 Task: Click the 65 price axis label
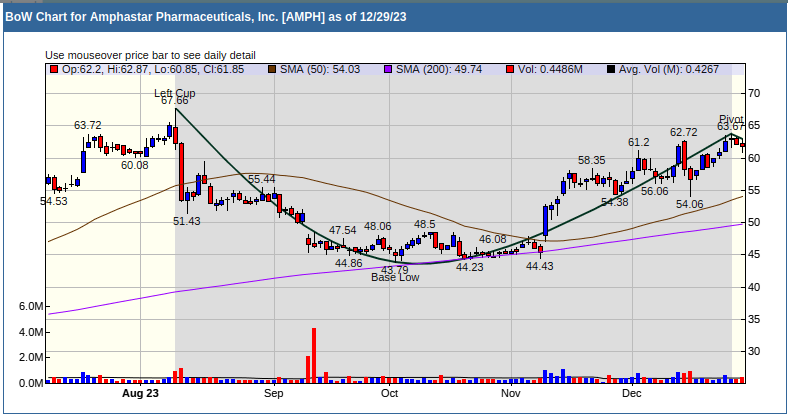click(754, 126)
